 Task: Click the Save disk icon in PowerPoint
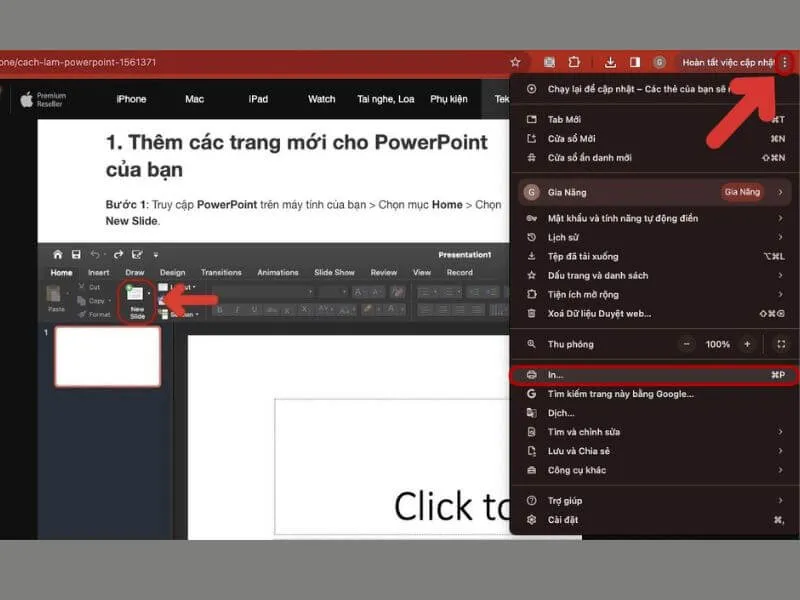[x=76, y=254]
